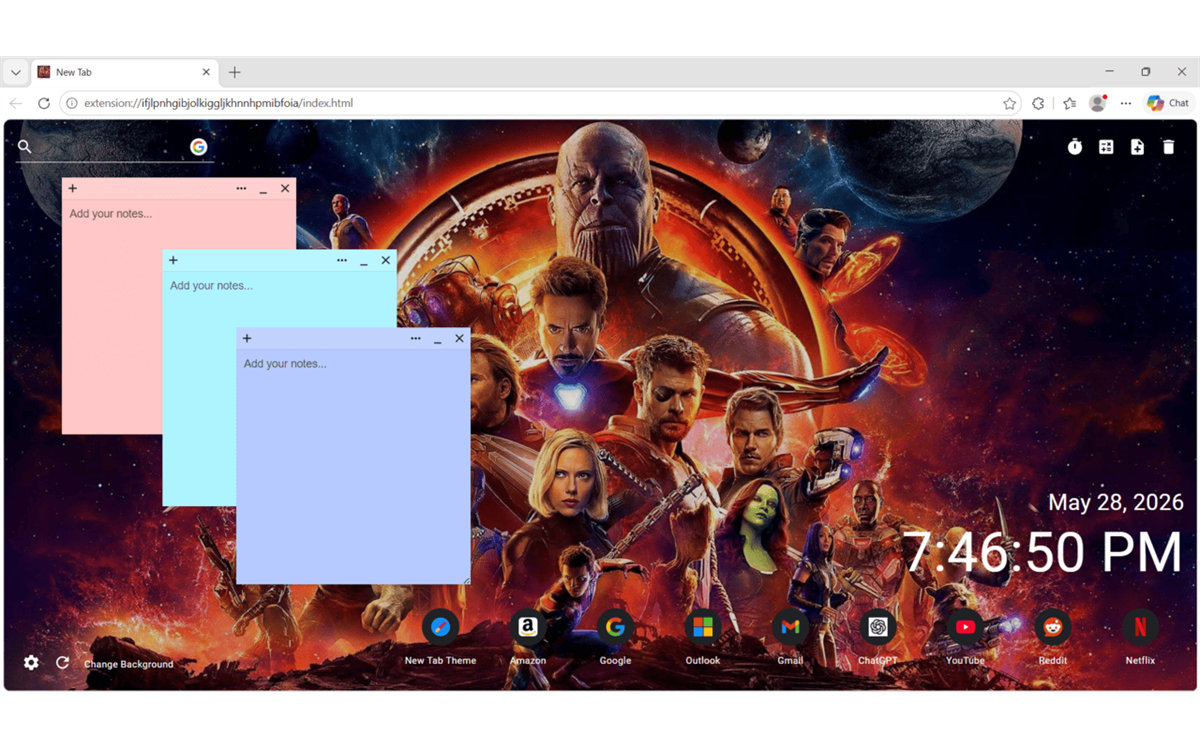View site information icon in address bar
The width and height of the screenshot is (1200, 750).
(72, 103)
